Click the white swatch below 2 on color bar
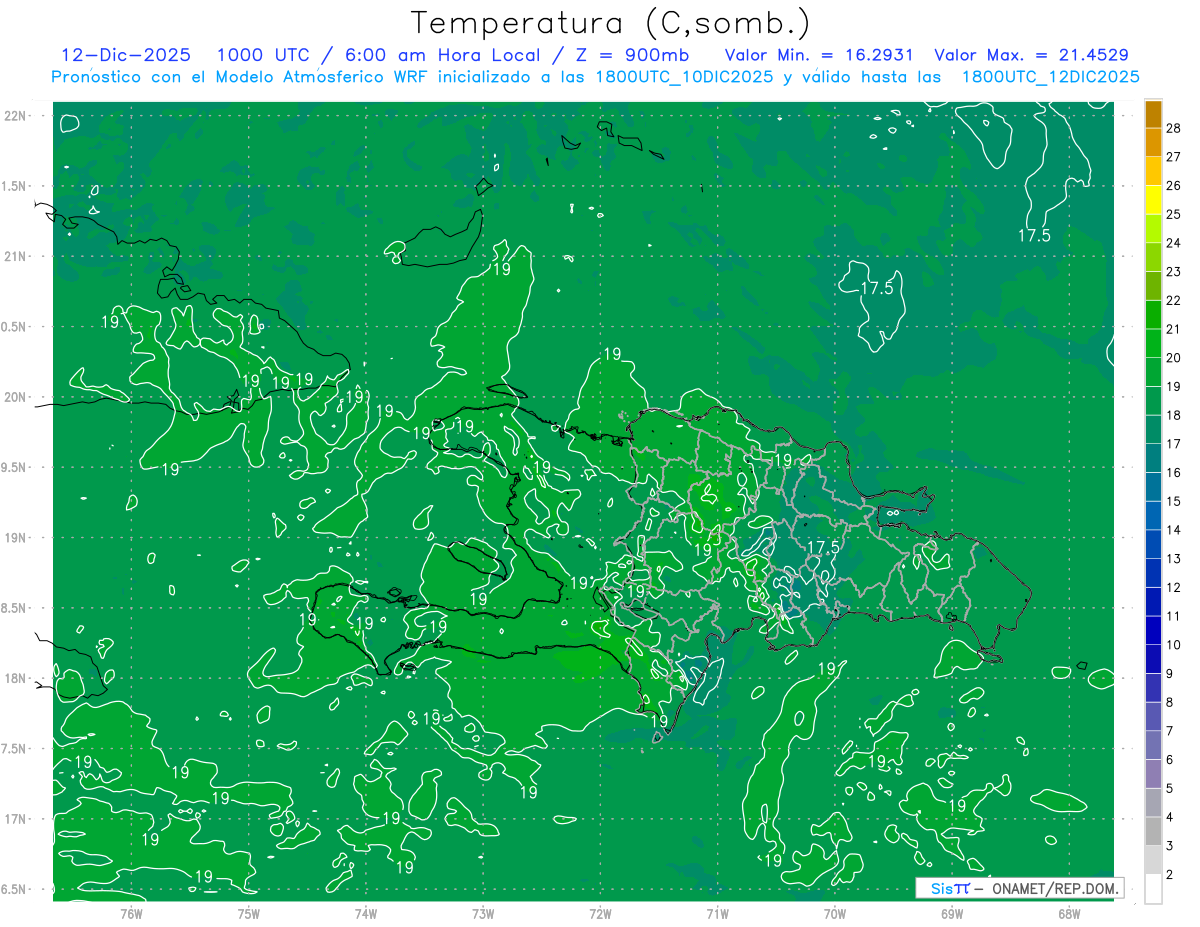 (x=1153, y=888)
